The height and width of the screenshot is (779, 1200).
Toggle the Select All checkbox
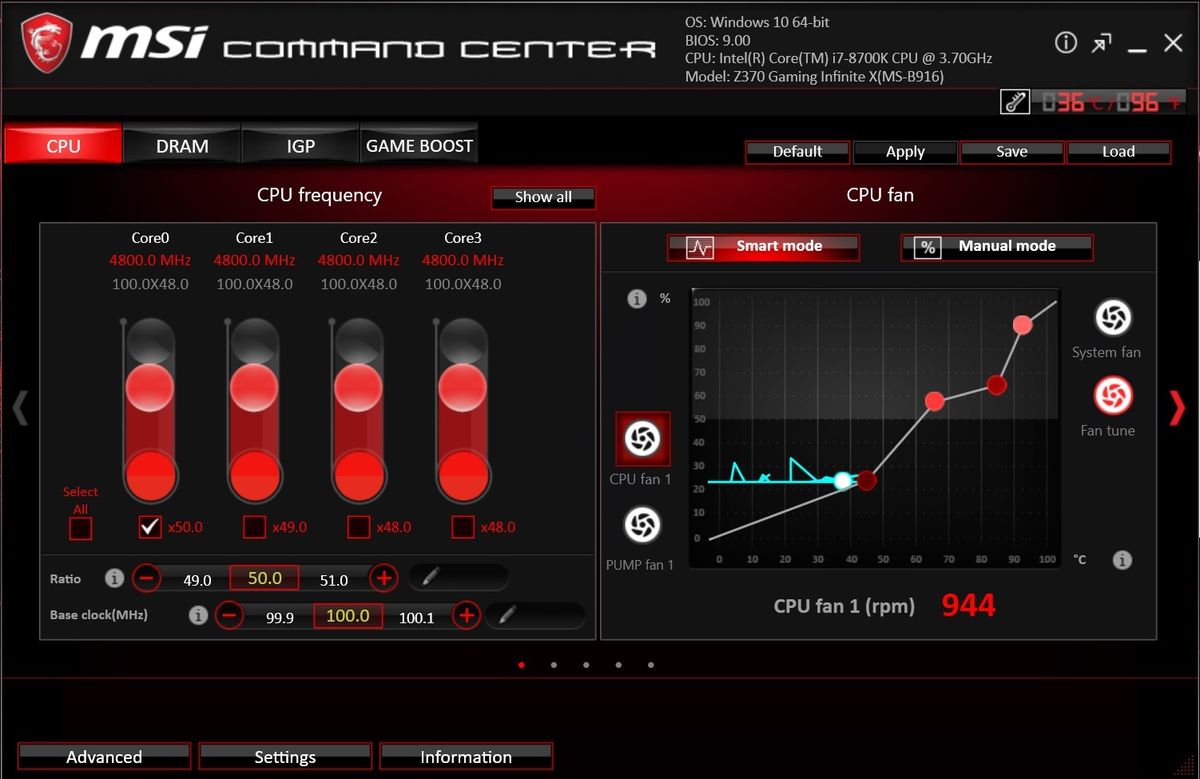[80, 528]
